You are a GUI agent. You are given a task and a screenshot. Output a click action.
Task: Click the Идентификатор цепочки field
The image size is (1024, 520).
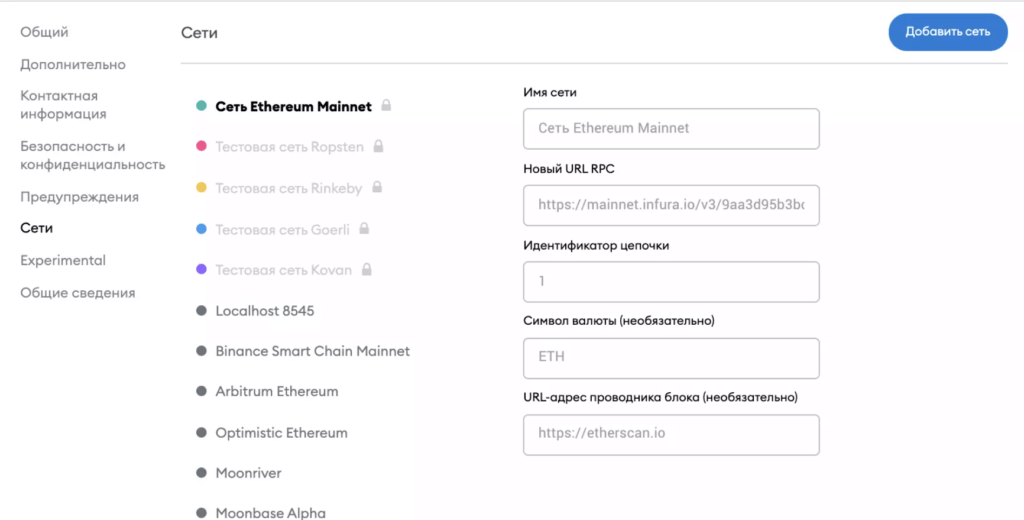(671, 282)
